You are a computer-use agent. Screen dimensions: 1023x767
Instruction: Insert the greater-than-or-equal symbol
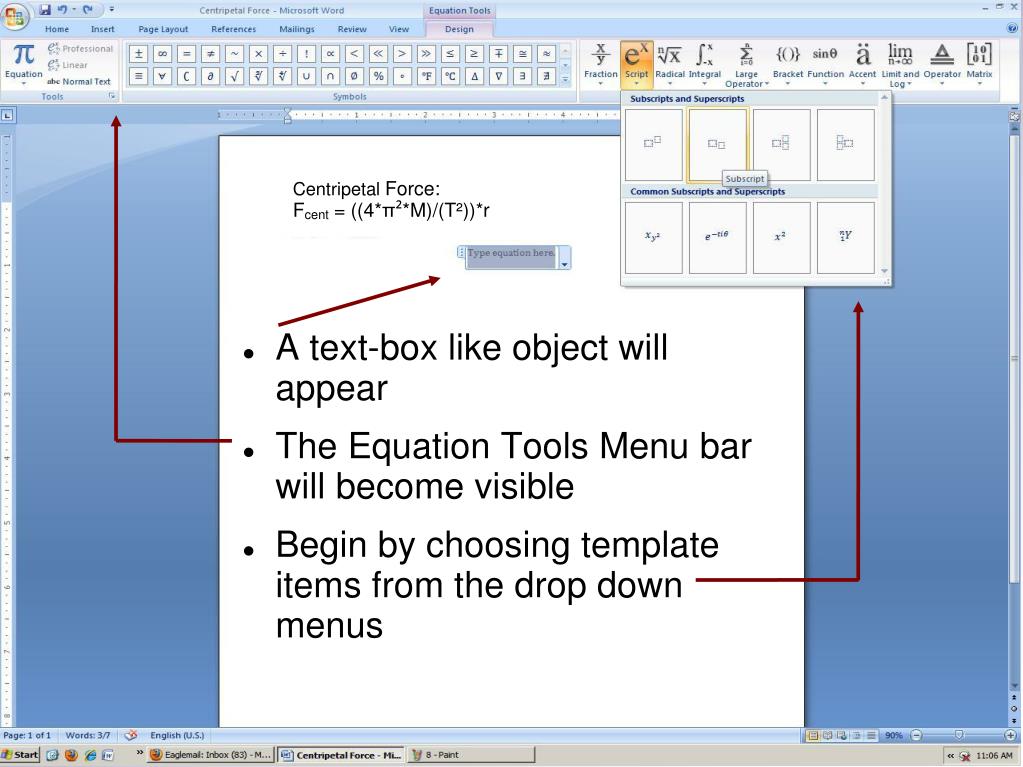pos(474,54)
